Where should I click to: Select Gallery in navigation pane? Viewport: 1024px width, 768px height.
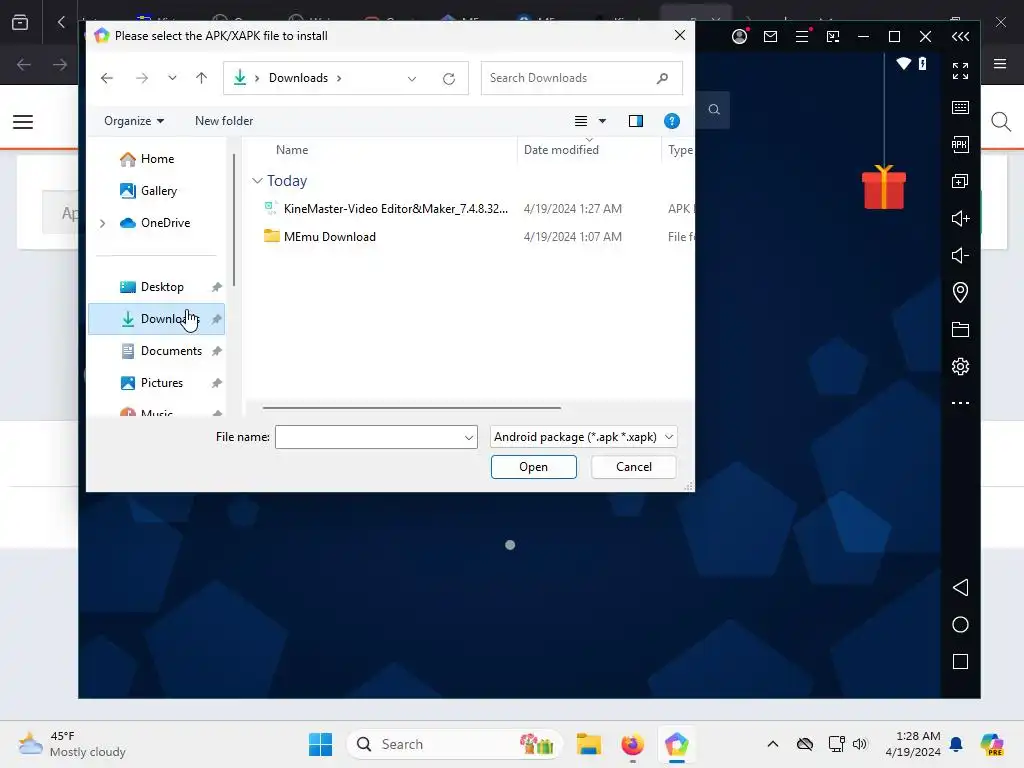157,191
